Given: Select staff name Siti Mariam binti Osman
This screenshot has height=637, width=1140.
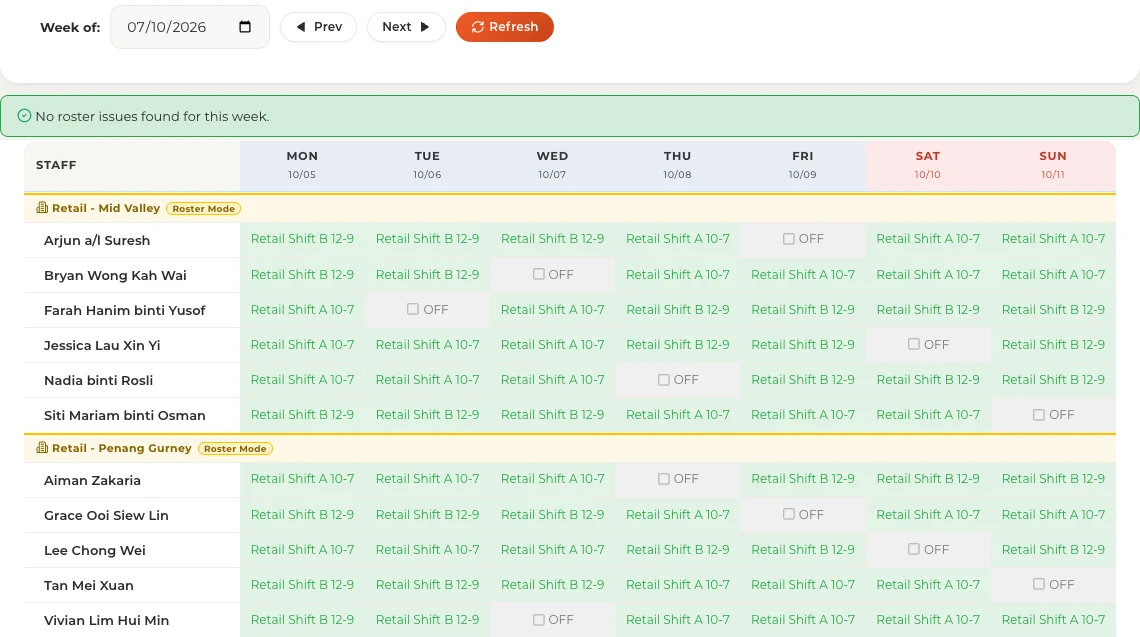Looking at the screenshot, I should [x=124, y=415].
